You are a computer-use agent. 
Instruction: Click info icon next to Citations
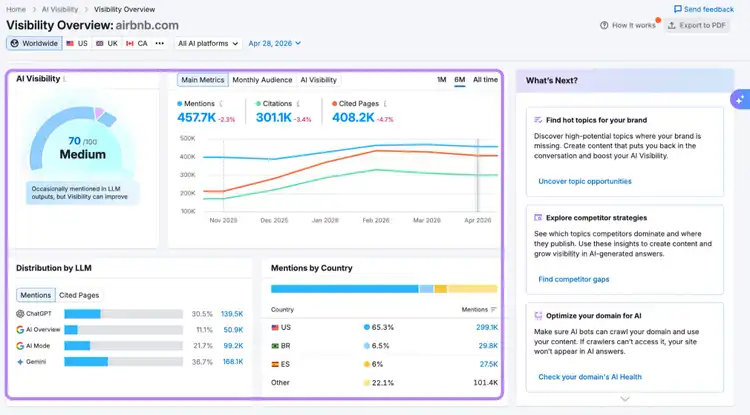(298, 103)
